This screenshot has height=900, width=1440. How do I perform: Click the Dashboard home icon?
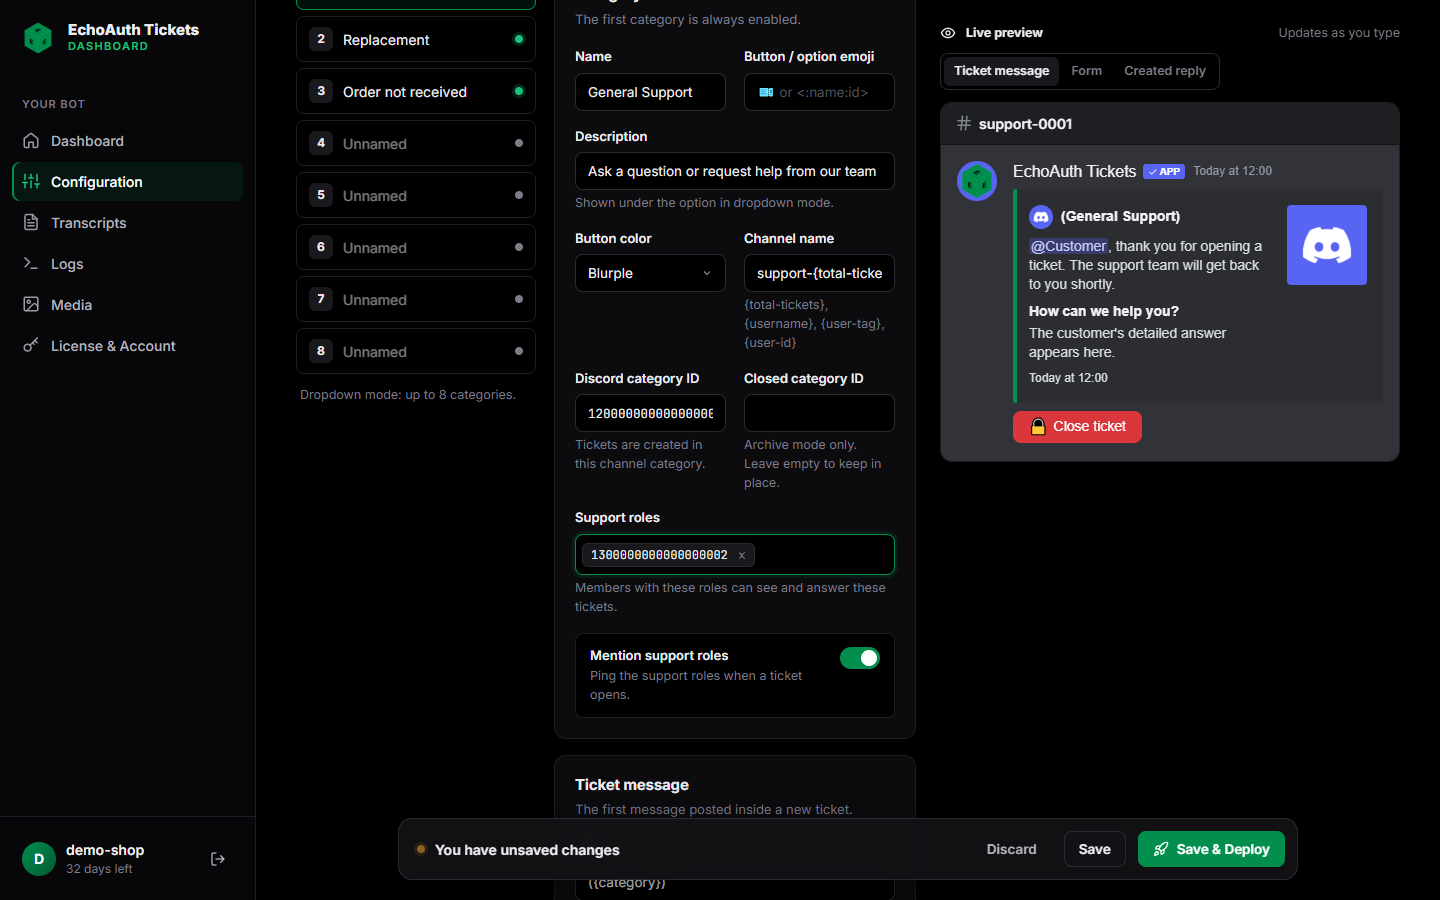pos(31,141)
